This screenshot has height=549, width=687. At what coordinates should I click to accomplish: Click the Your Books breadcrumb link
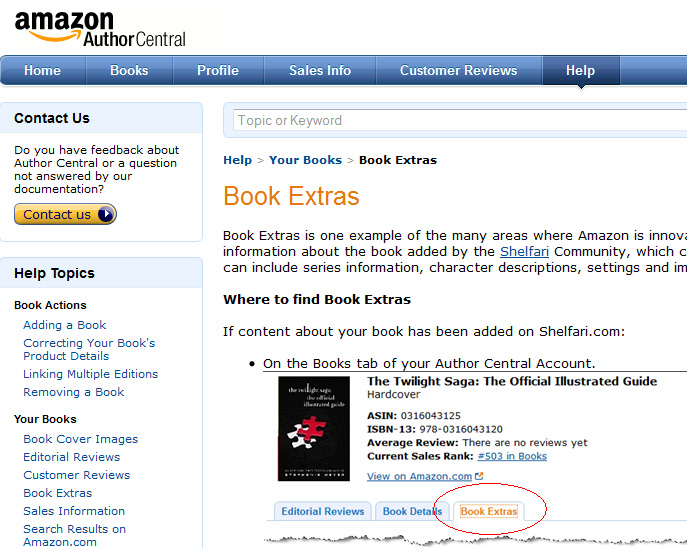point(305,160)
